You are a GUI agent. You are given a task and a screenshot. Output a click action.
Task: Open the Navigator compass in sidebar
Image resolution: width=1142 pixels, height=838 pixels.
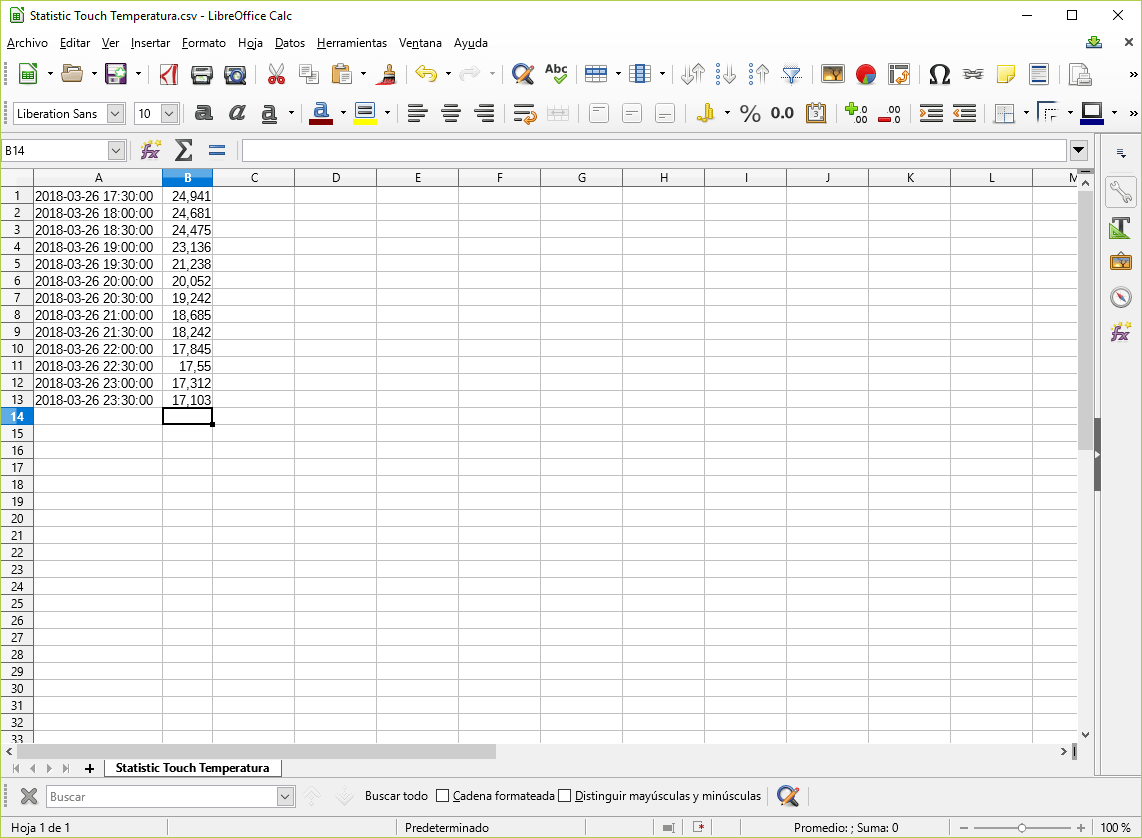pos(1121,297)
